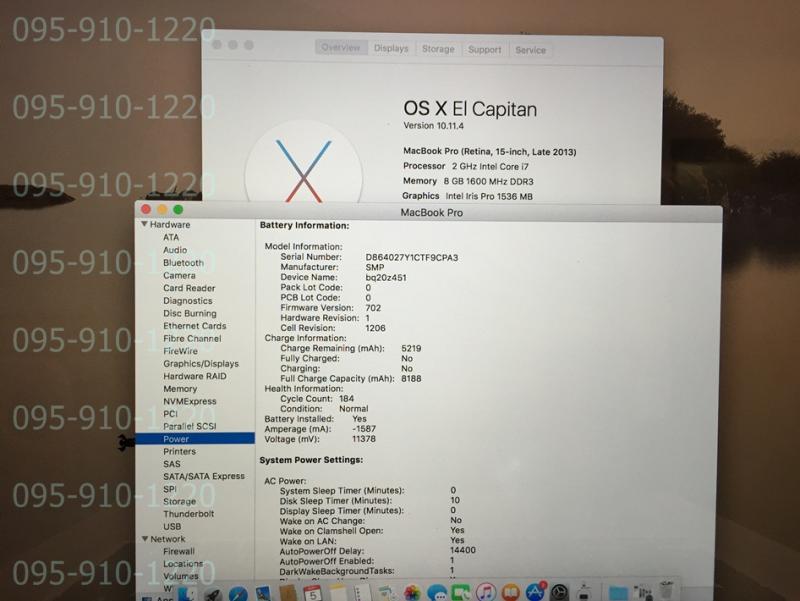
Task: Click battery serial number D864027Y1CTF9CPA3
Action: (412, 258)
